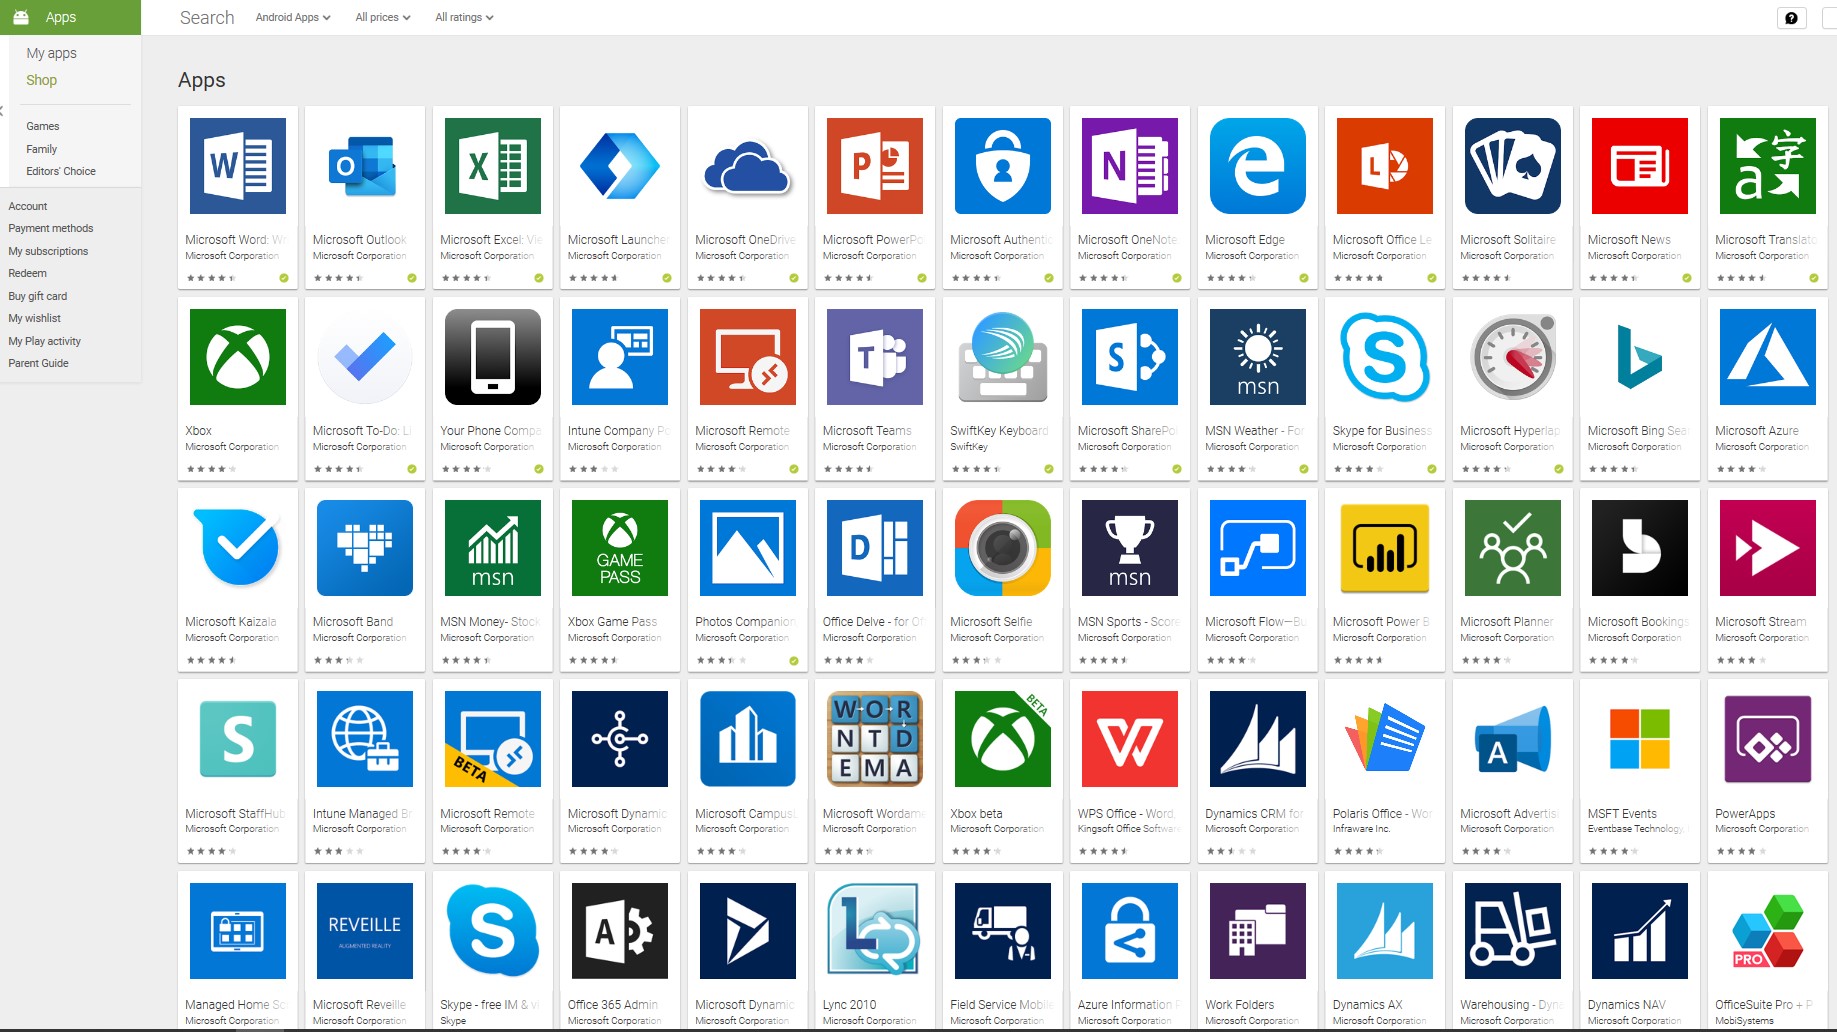The image size is (1837, 1032).
Task: Switch to My apps section
Action: click(x=51, y=53)
